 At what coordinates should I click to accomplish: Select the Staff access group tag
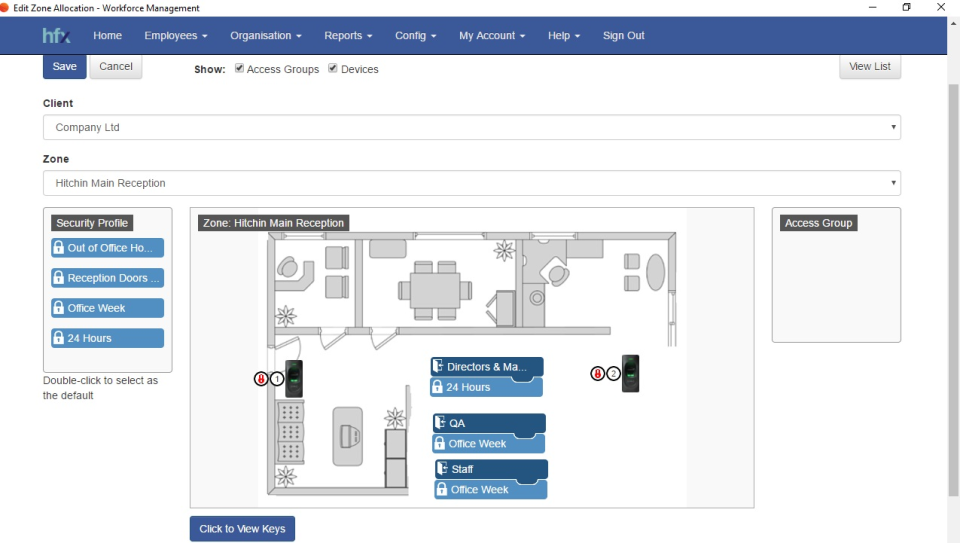point(492,469)
